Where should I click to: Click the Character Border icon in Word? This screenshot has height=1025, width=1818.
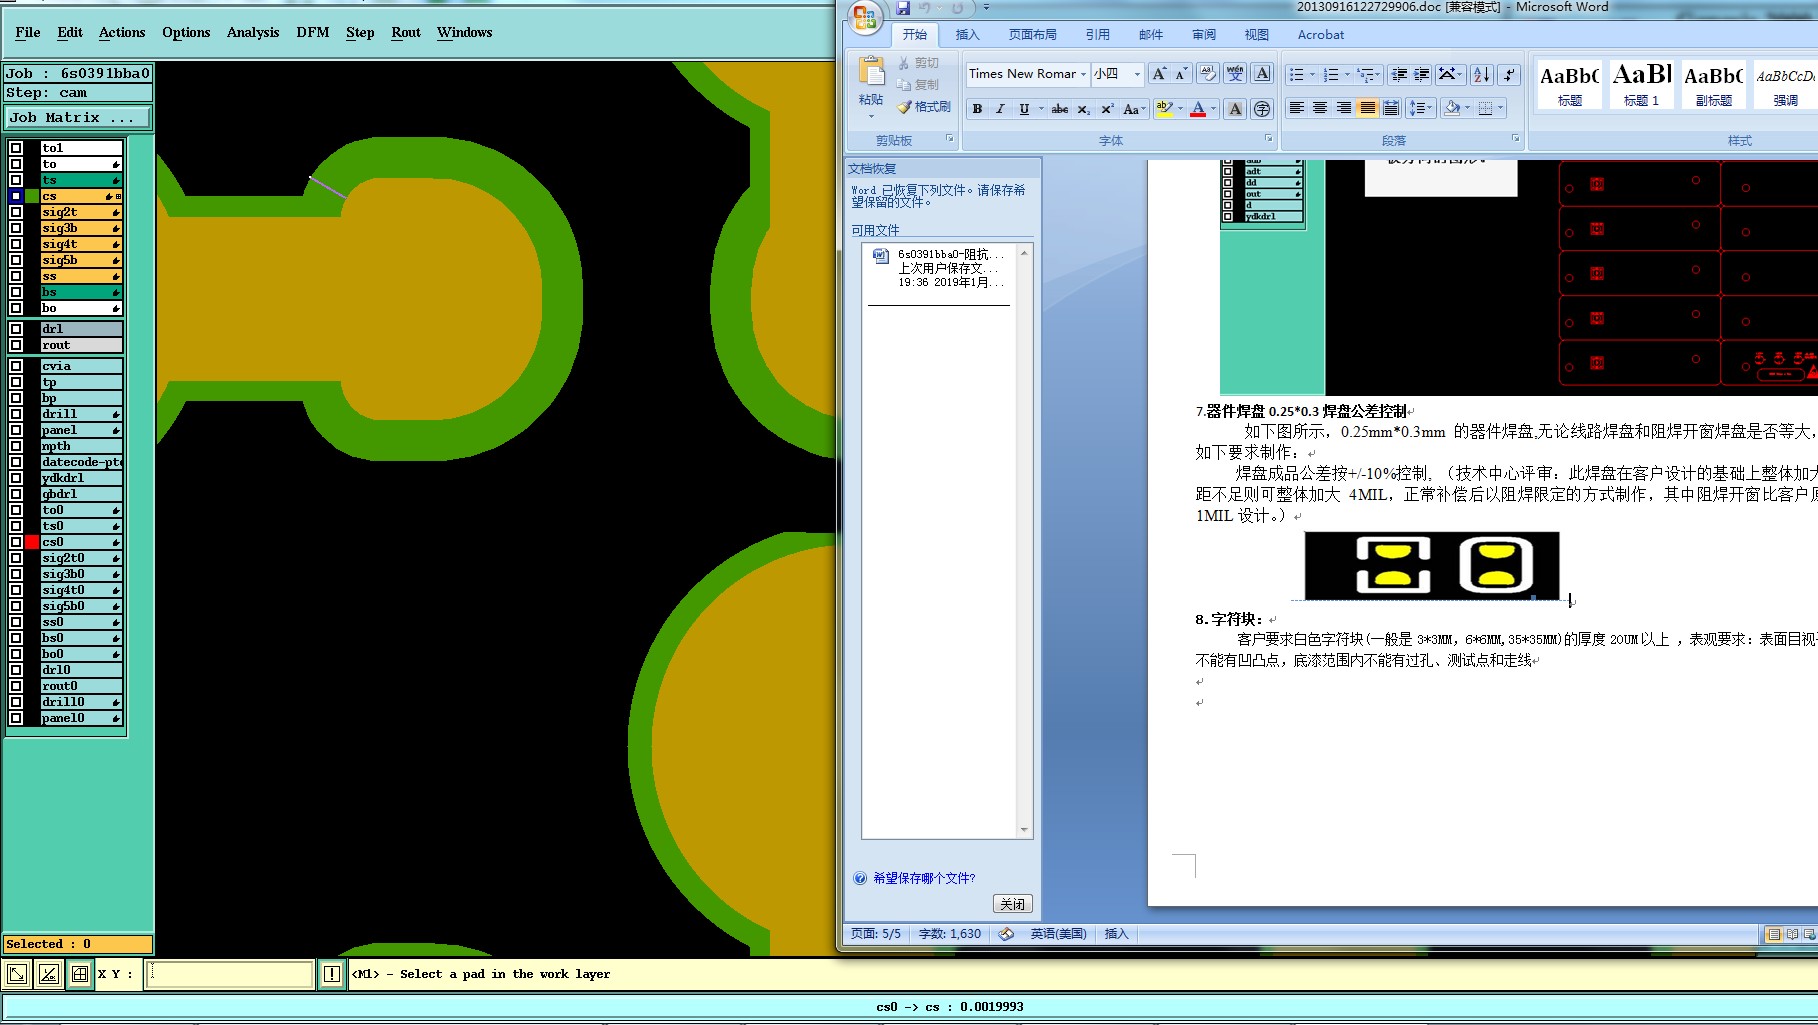tap(1262, 74)
